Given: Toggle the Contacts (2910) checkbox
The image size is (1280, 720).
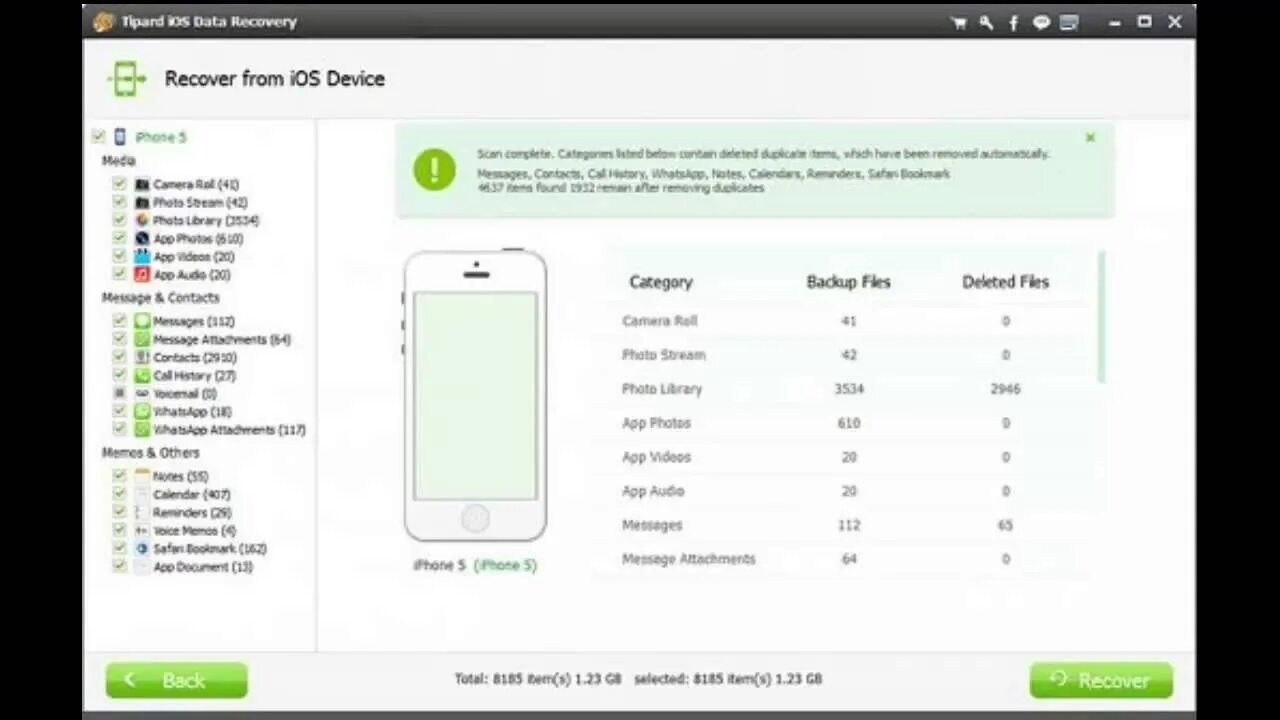Looking at the screenshot, I should 120,358.
